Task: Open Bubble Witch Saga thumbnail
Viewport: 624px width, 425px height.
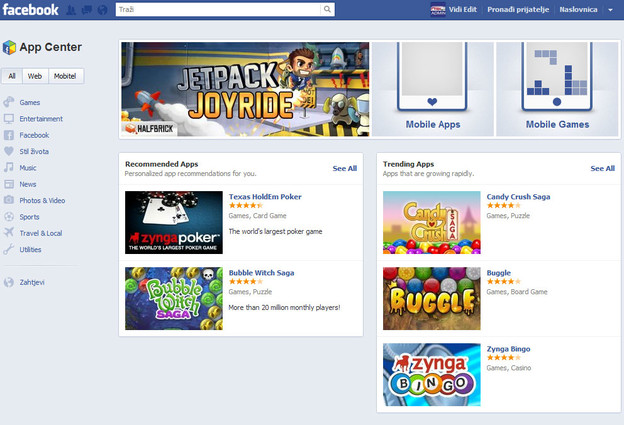Action: (x=174, y=298)
